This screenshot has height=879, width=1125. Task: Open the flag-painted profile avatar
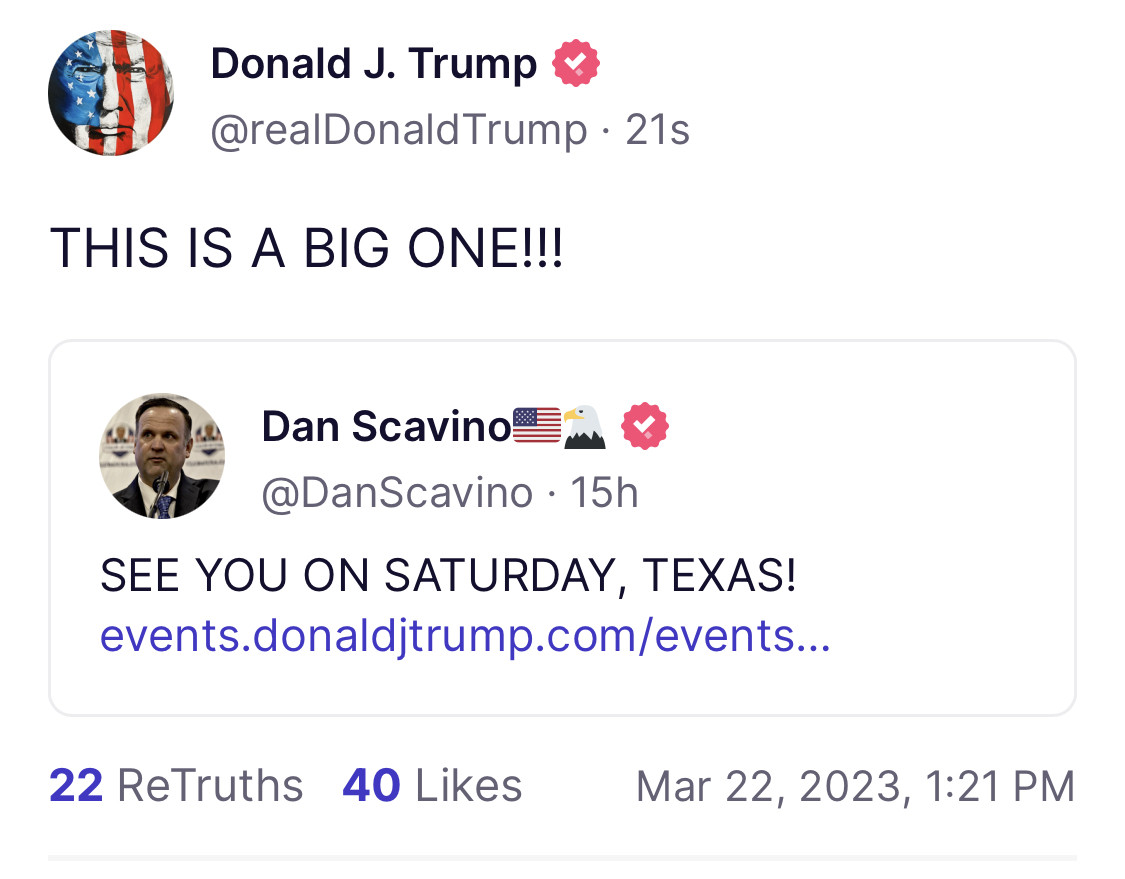(x=111, y=93)
